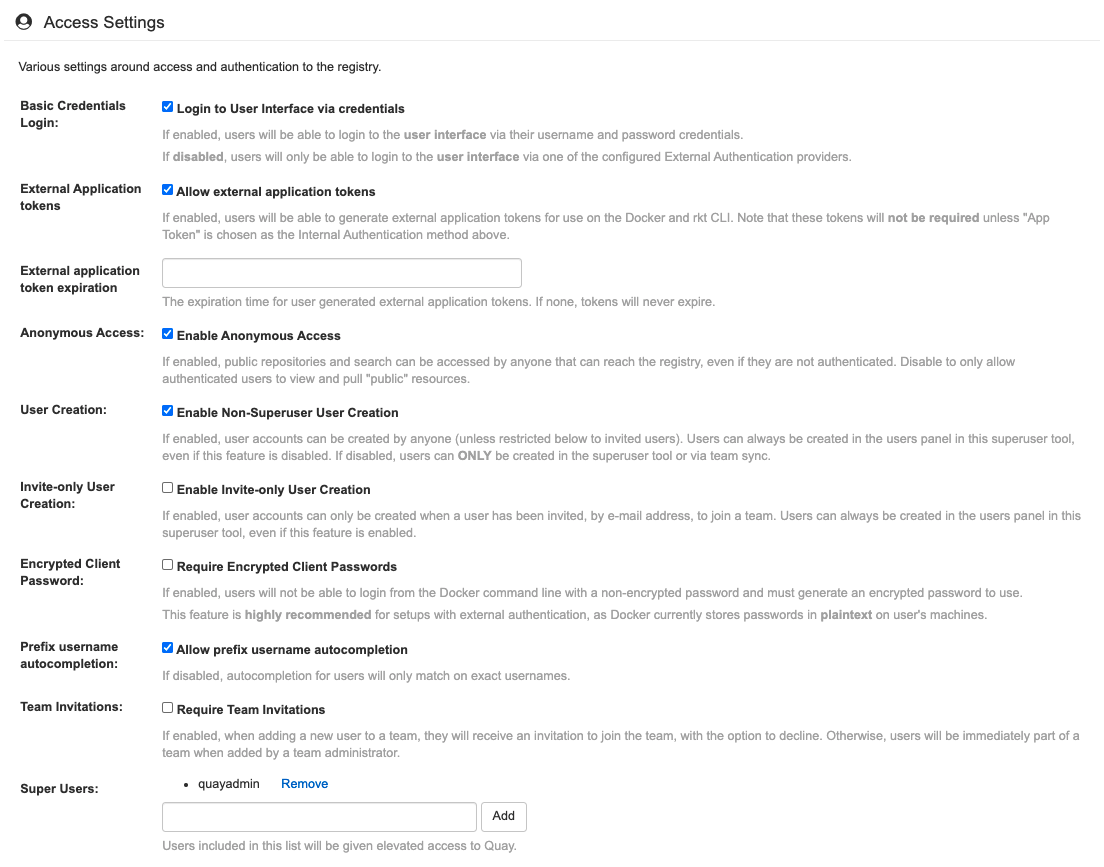Image resolution: width=1104 pixels, height=867 pixels.
Task: Uncheck Login to User Interface via credentials
Action: (x=168, y=108)
